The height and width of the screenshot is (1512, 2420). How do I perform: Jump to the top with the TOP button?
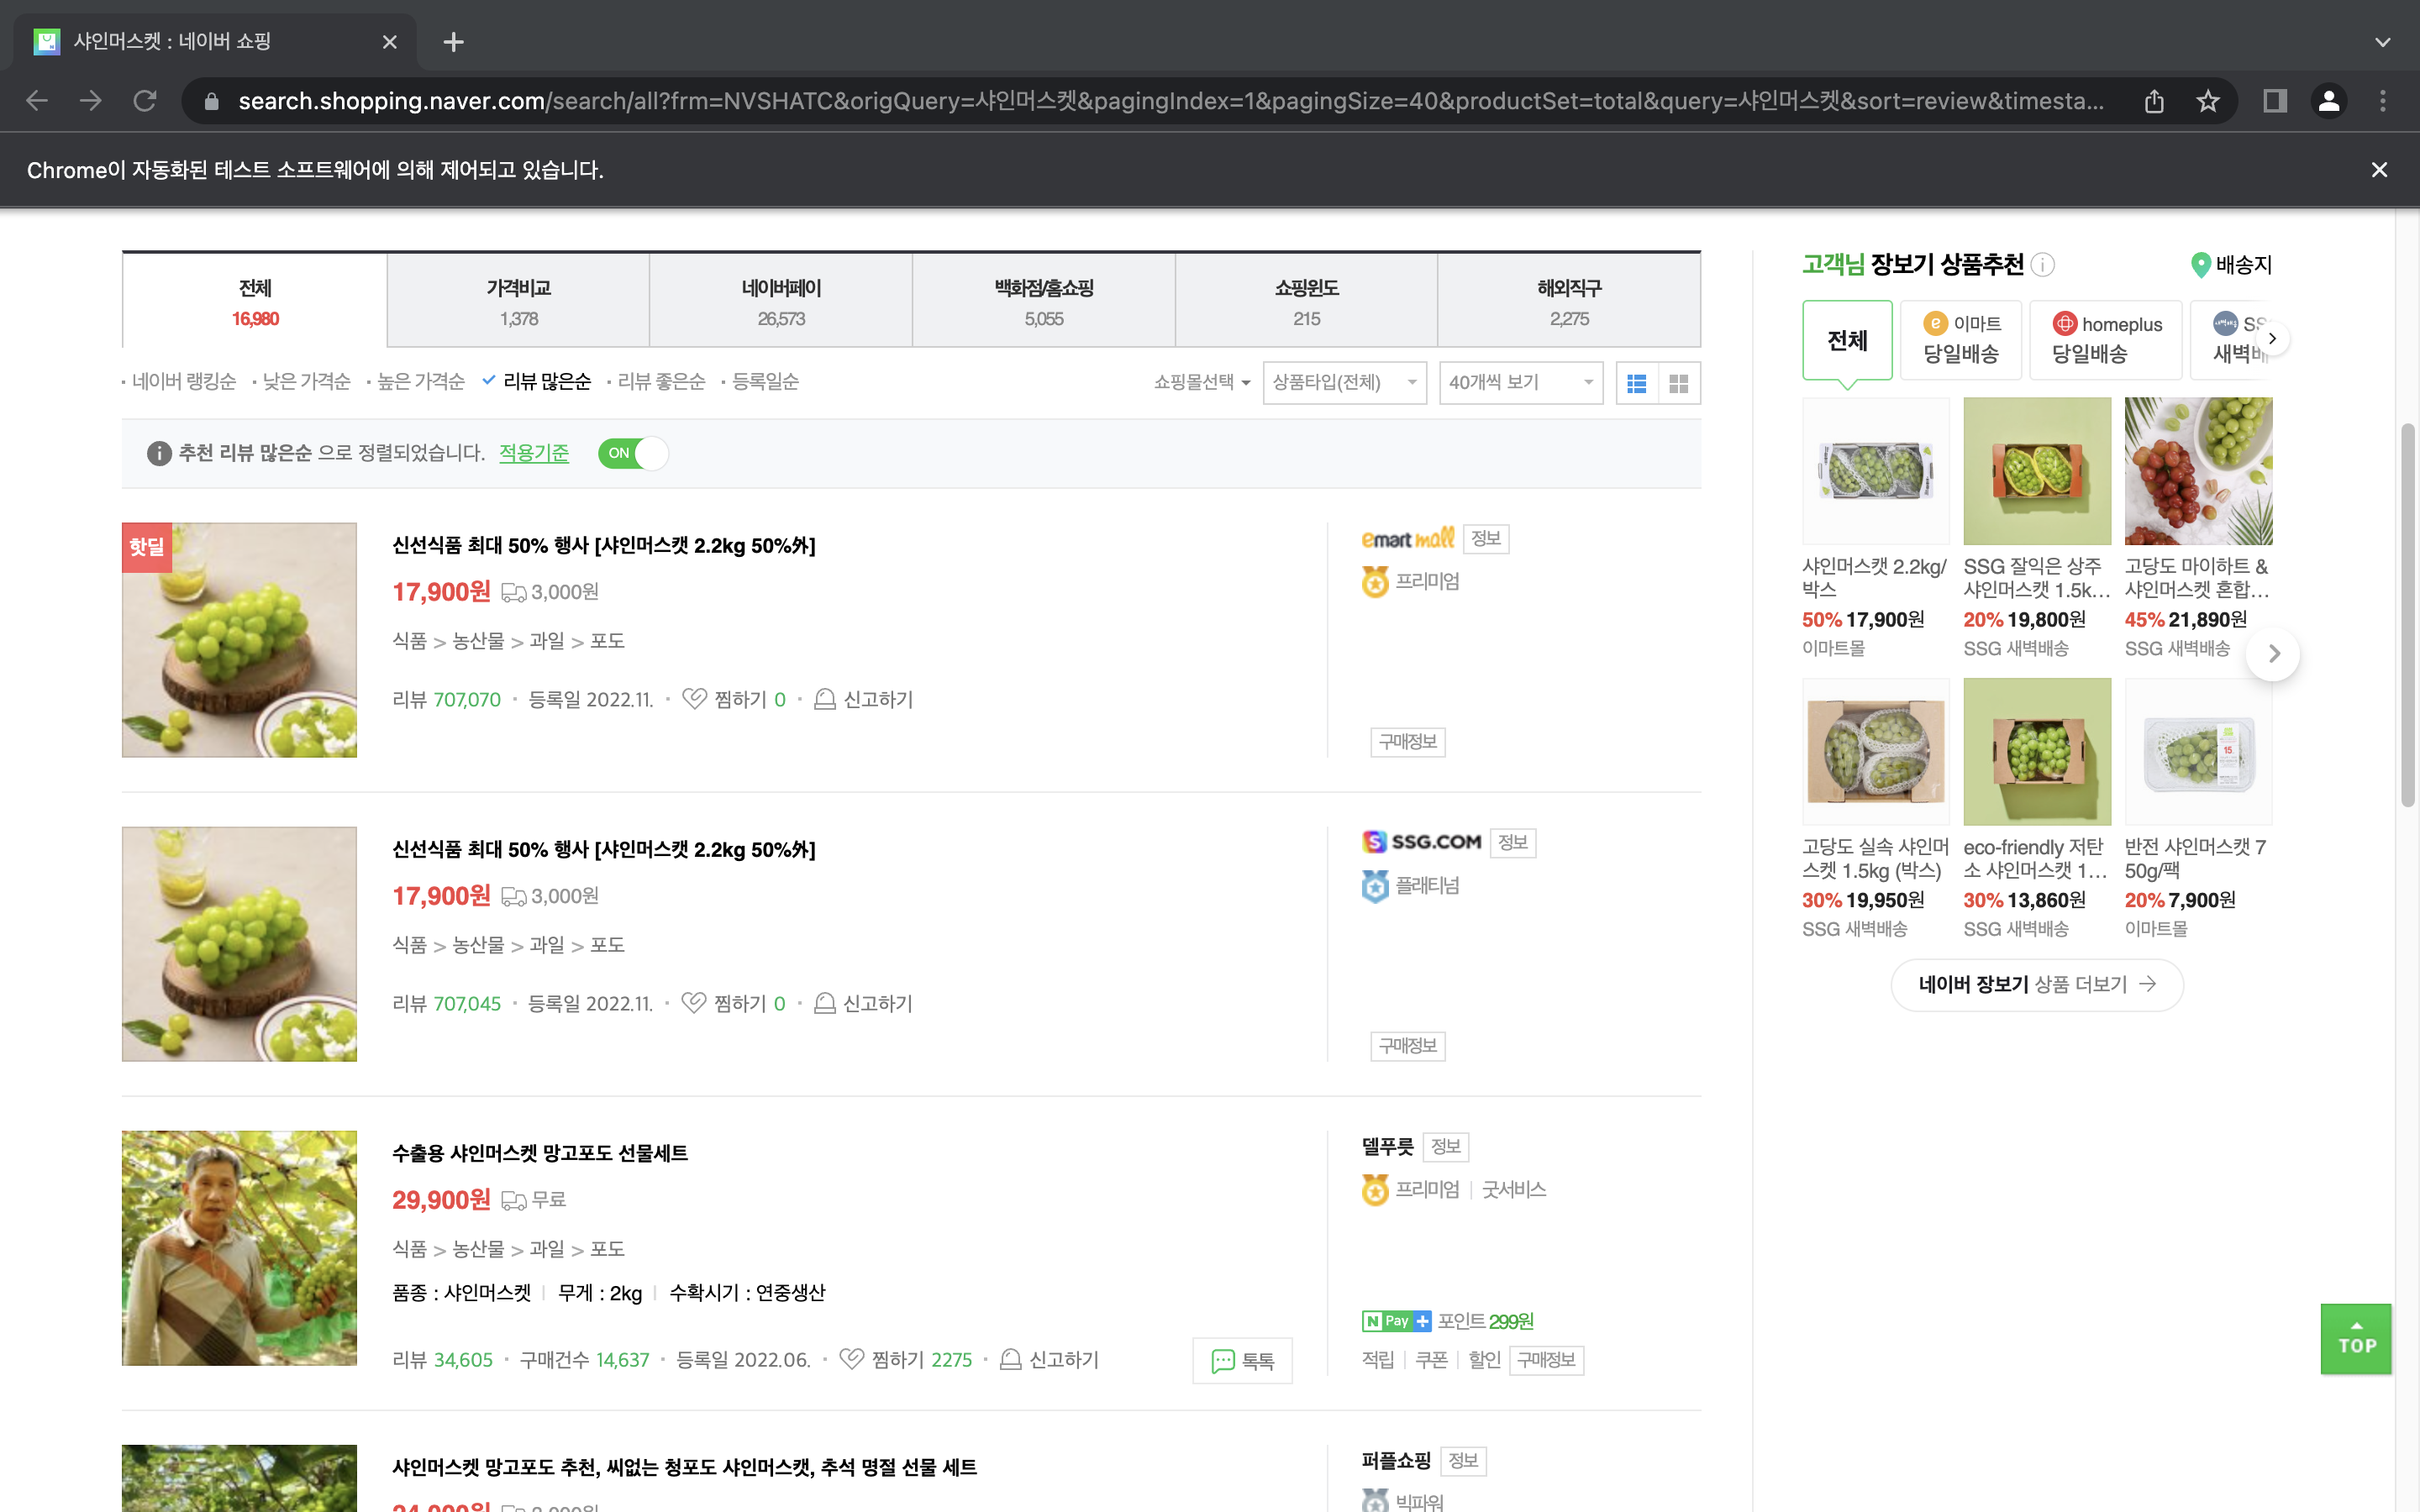click(2356, 1339)
